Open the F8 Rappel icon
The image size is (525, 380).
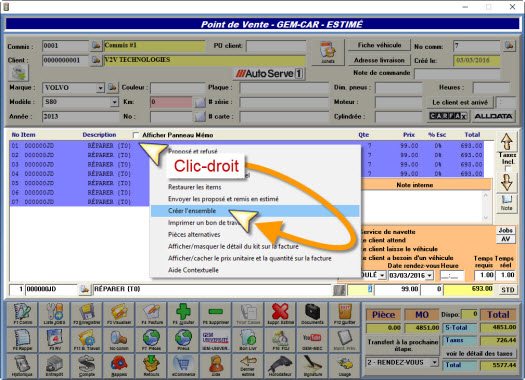(22, 340)
